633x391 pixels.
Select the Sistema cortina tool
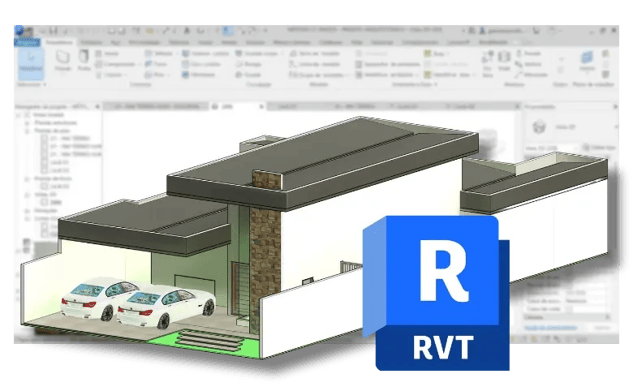coord(205,53)
